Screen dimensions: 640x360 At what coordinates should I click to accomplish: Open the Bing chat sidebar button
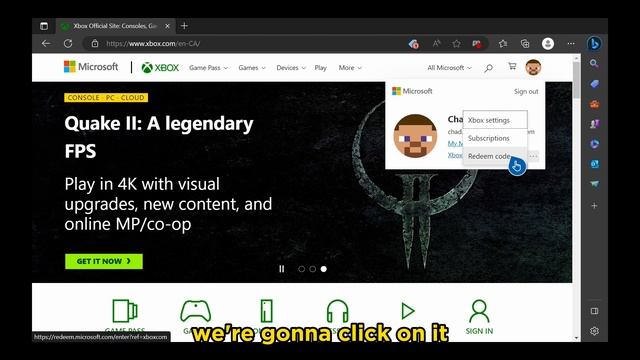coord(594,43)
